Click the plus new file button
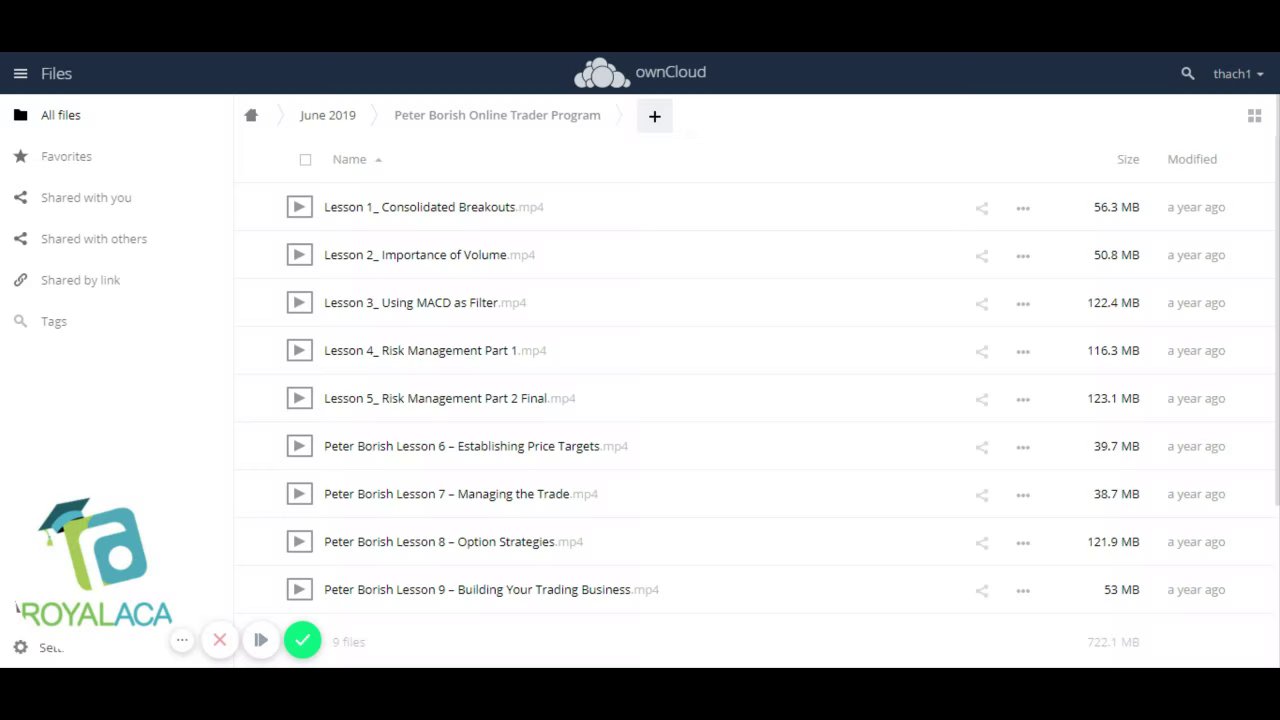Image resolution: width=1280 pixels, height=720 pixels. 655,116
